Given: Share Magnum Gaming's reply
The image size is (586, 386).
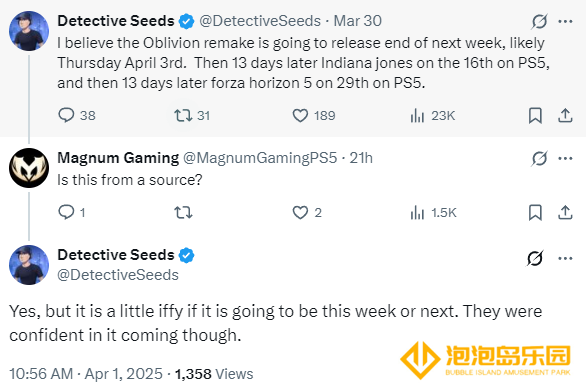Looking at the screenshot, I should point(565,212).
